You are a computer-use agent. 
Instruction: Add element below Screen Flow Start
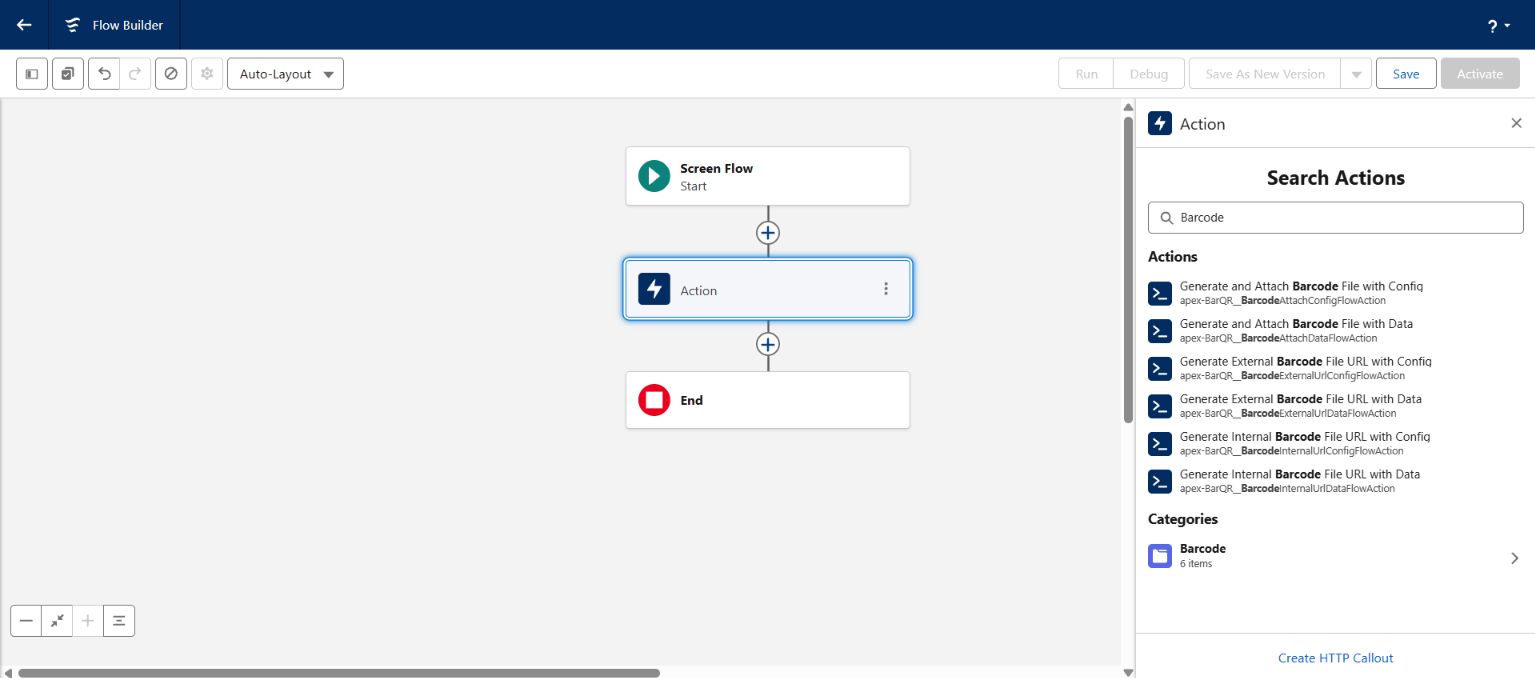click(x=767, y=232)
